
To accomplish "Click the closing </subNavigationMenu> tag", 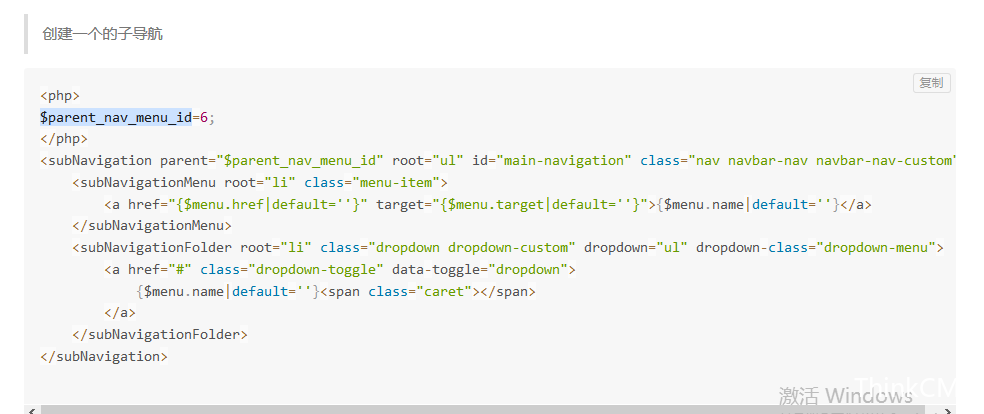I will 152,225.
